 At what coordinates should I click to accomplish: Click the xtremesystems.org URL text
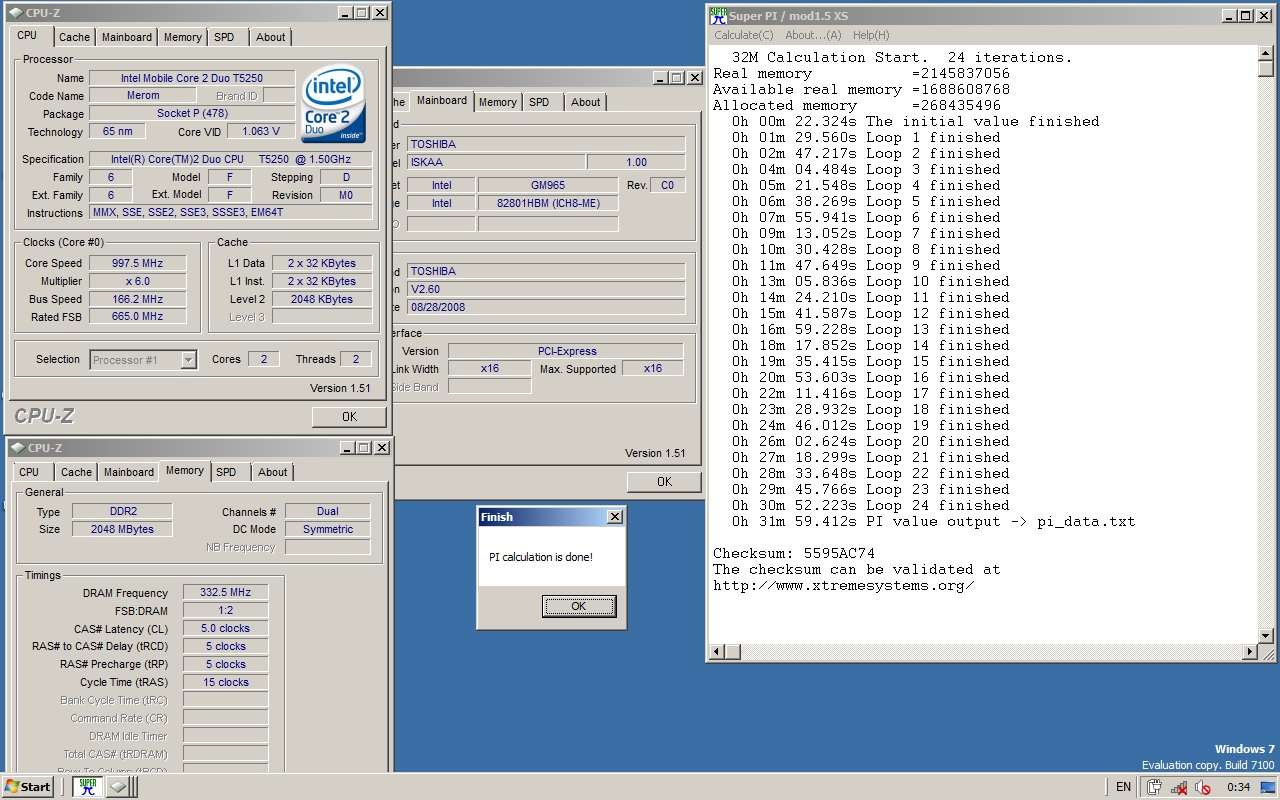point(843,586)
